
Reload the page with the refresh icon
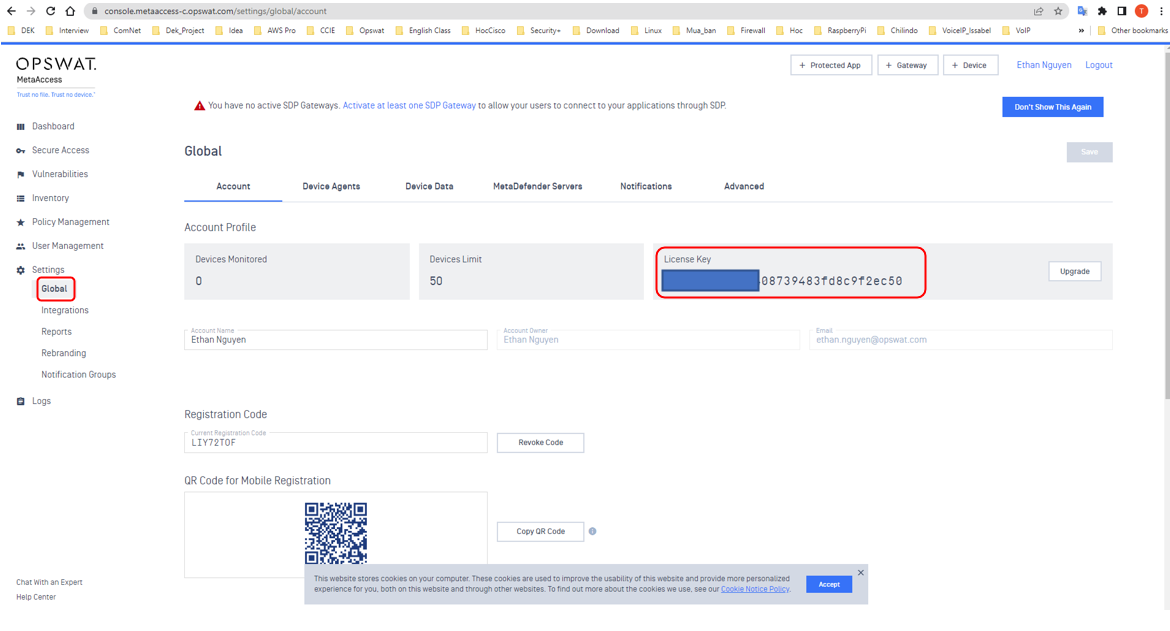[50, 11]
